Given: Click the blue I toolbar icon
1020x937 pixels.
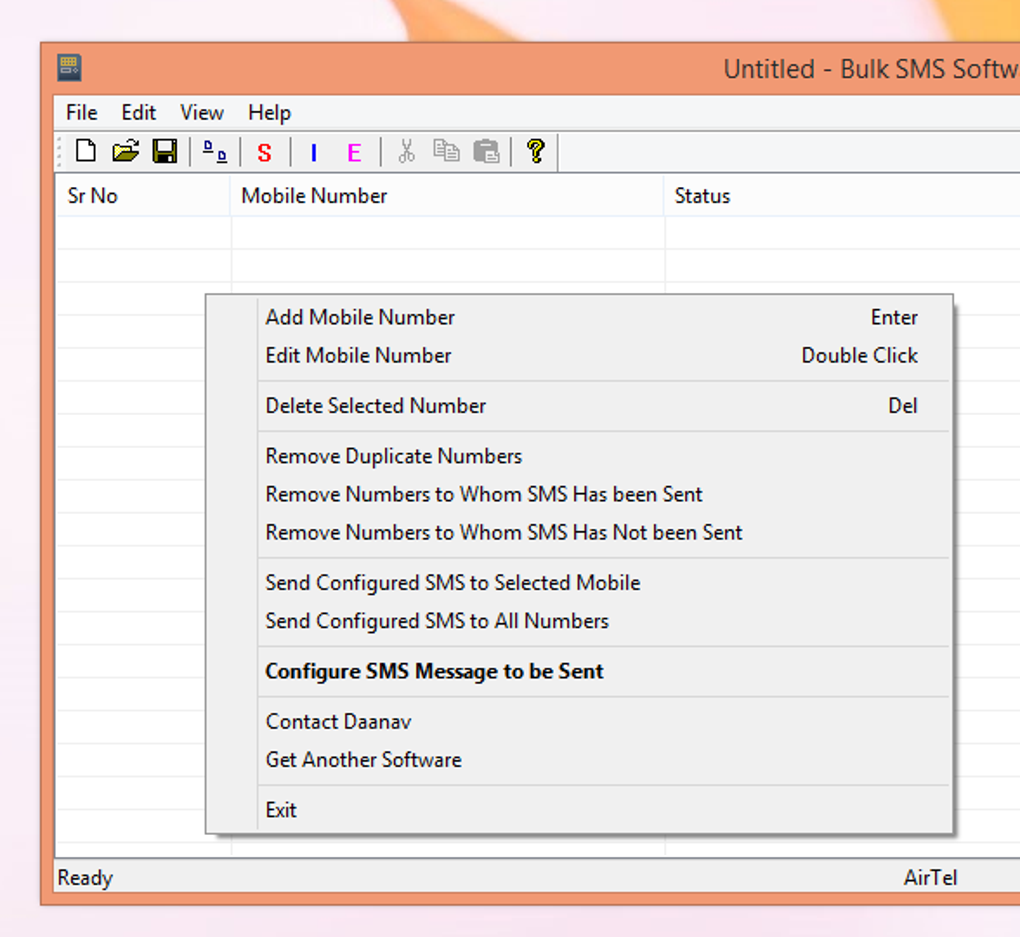Looking at the screenshot, I should 313,153.
